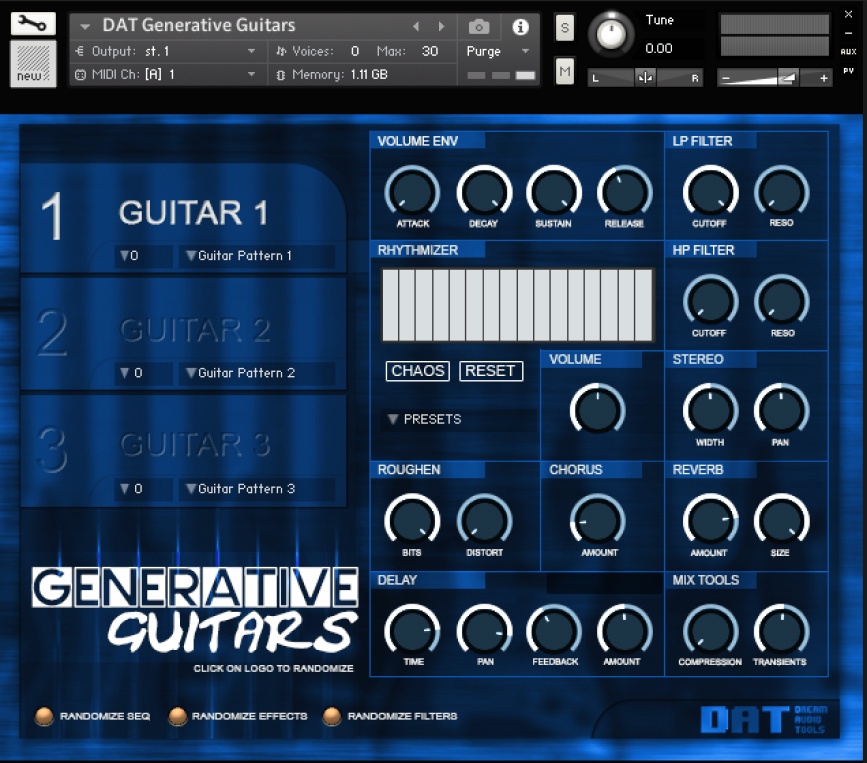Open the Guitar Pattern 1 dropdown
The image size is (867, 763).
click(256, 256)
